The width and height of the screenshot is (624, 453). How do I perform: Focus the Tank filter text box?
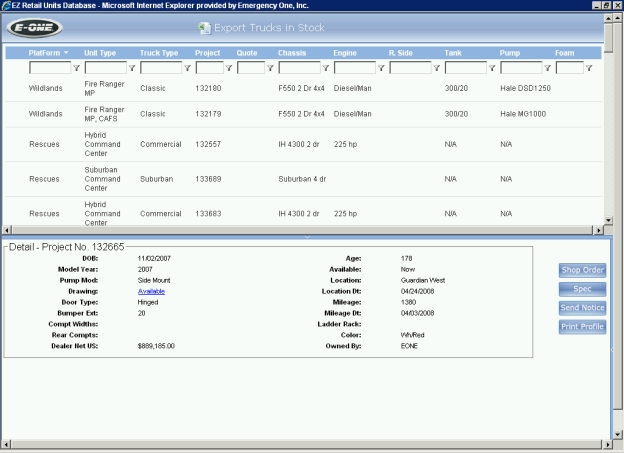point(466,68)
